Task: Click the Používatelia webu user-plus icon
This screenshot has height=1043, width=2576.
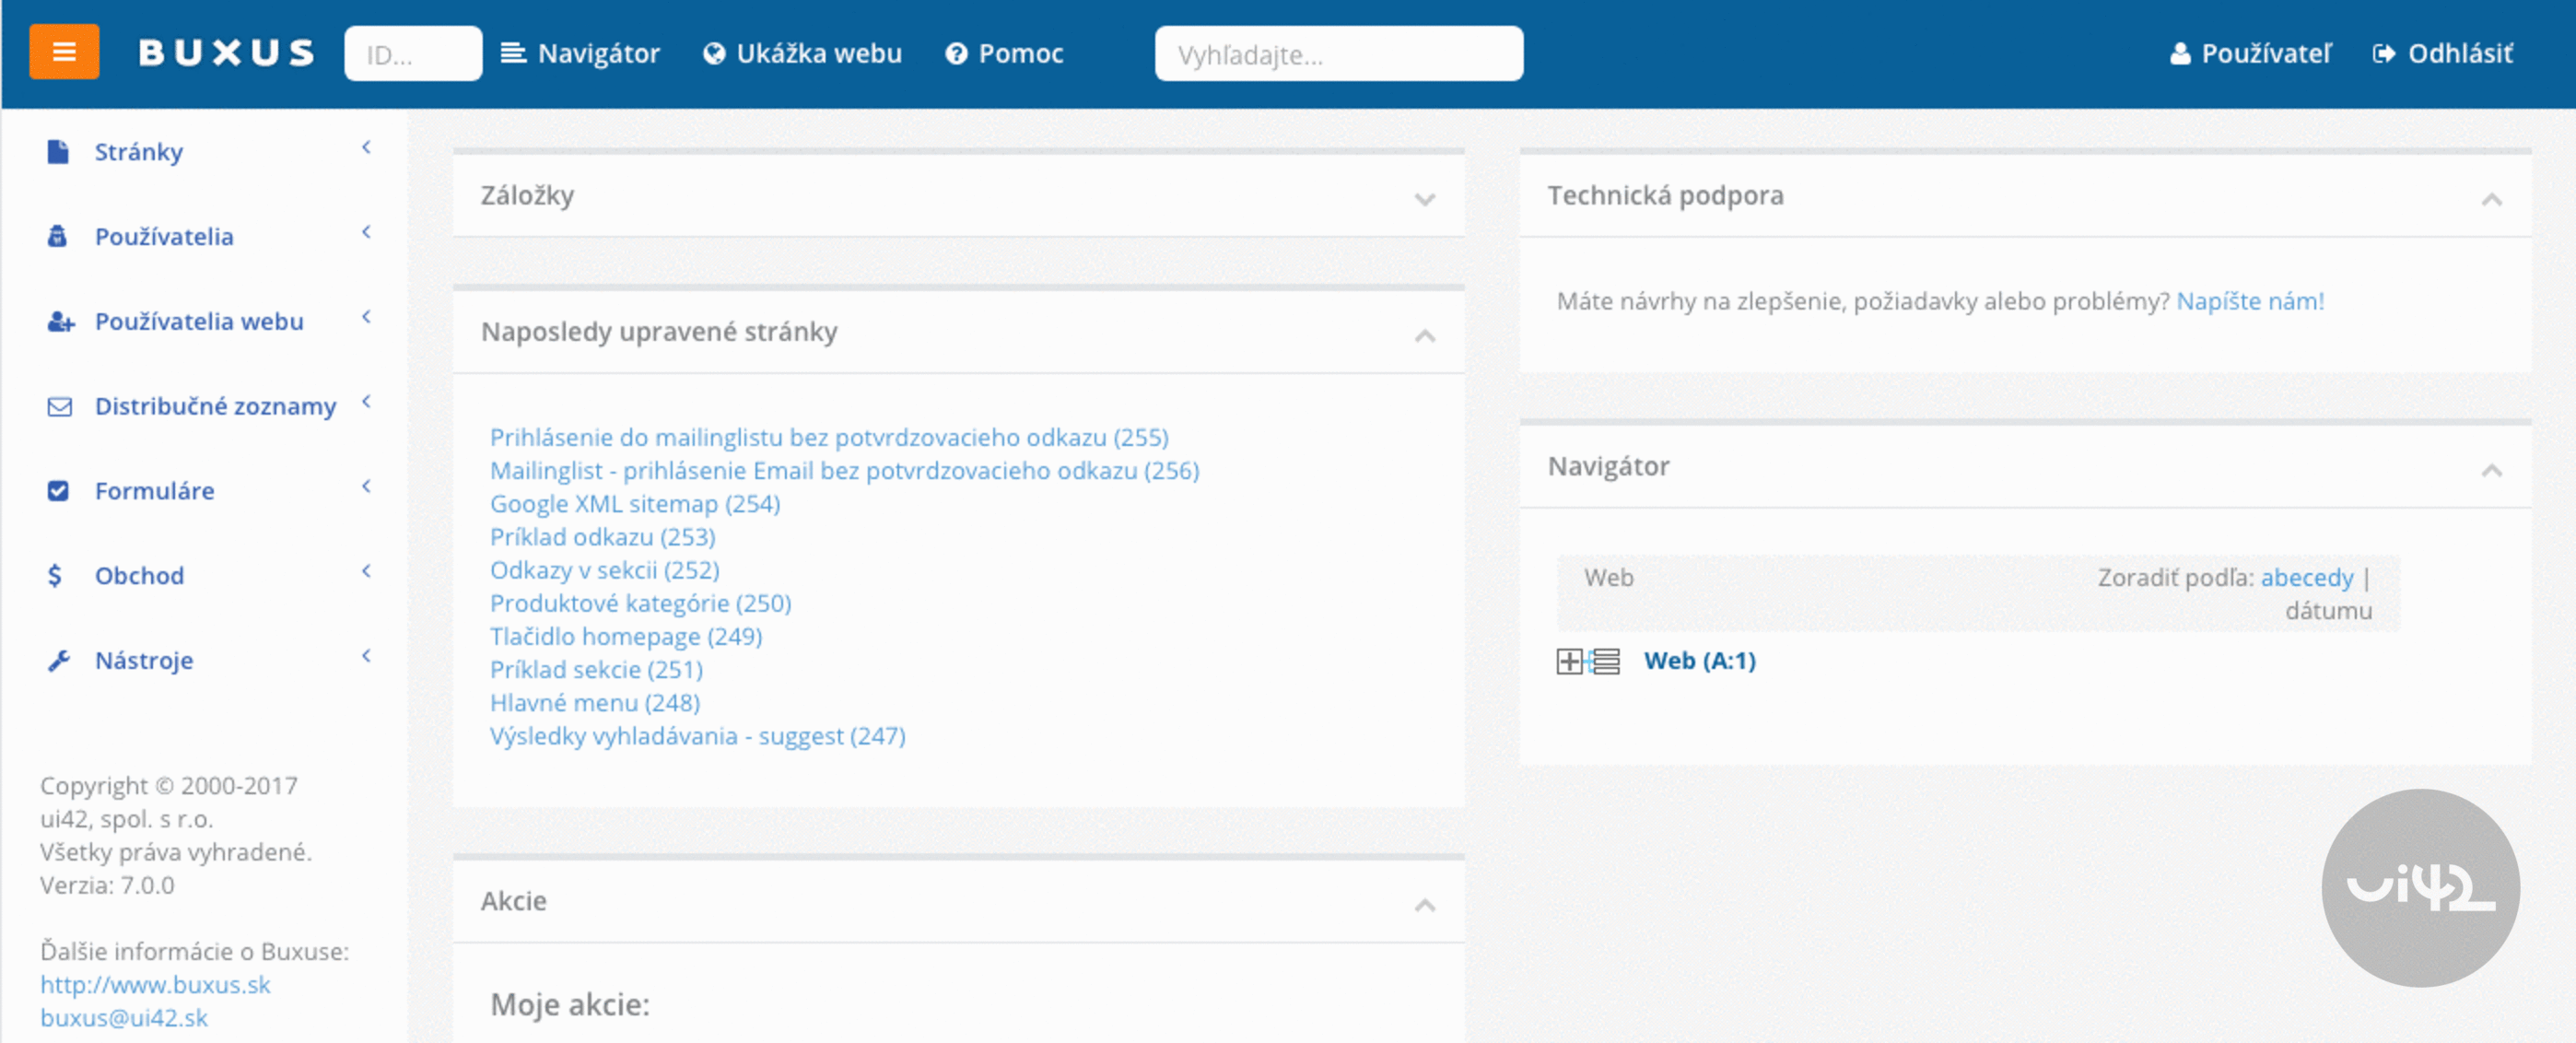Action: tap(60, 322)
